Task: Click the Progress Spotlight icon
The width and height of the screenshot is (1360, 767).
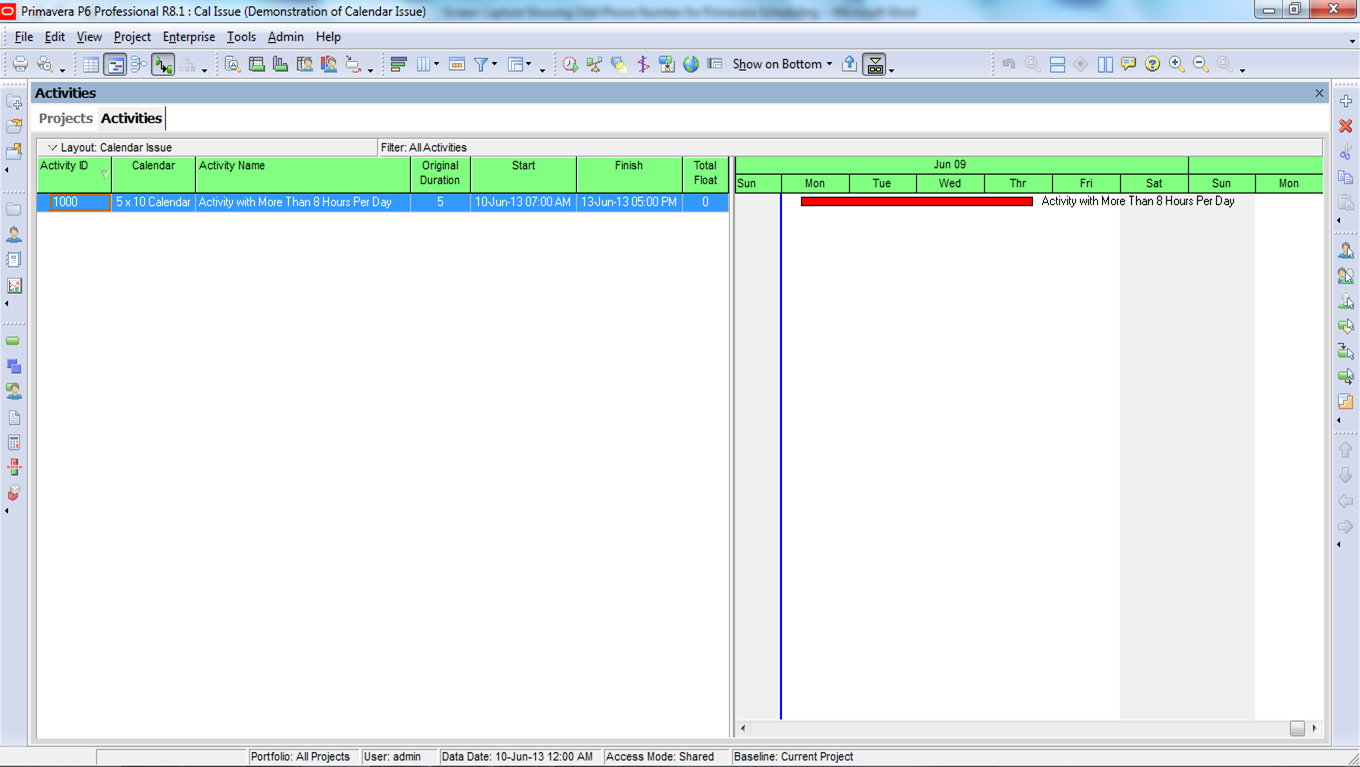Action: 619,64
